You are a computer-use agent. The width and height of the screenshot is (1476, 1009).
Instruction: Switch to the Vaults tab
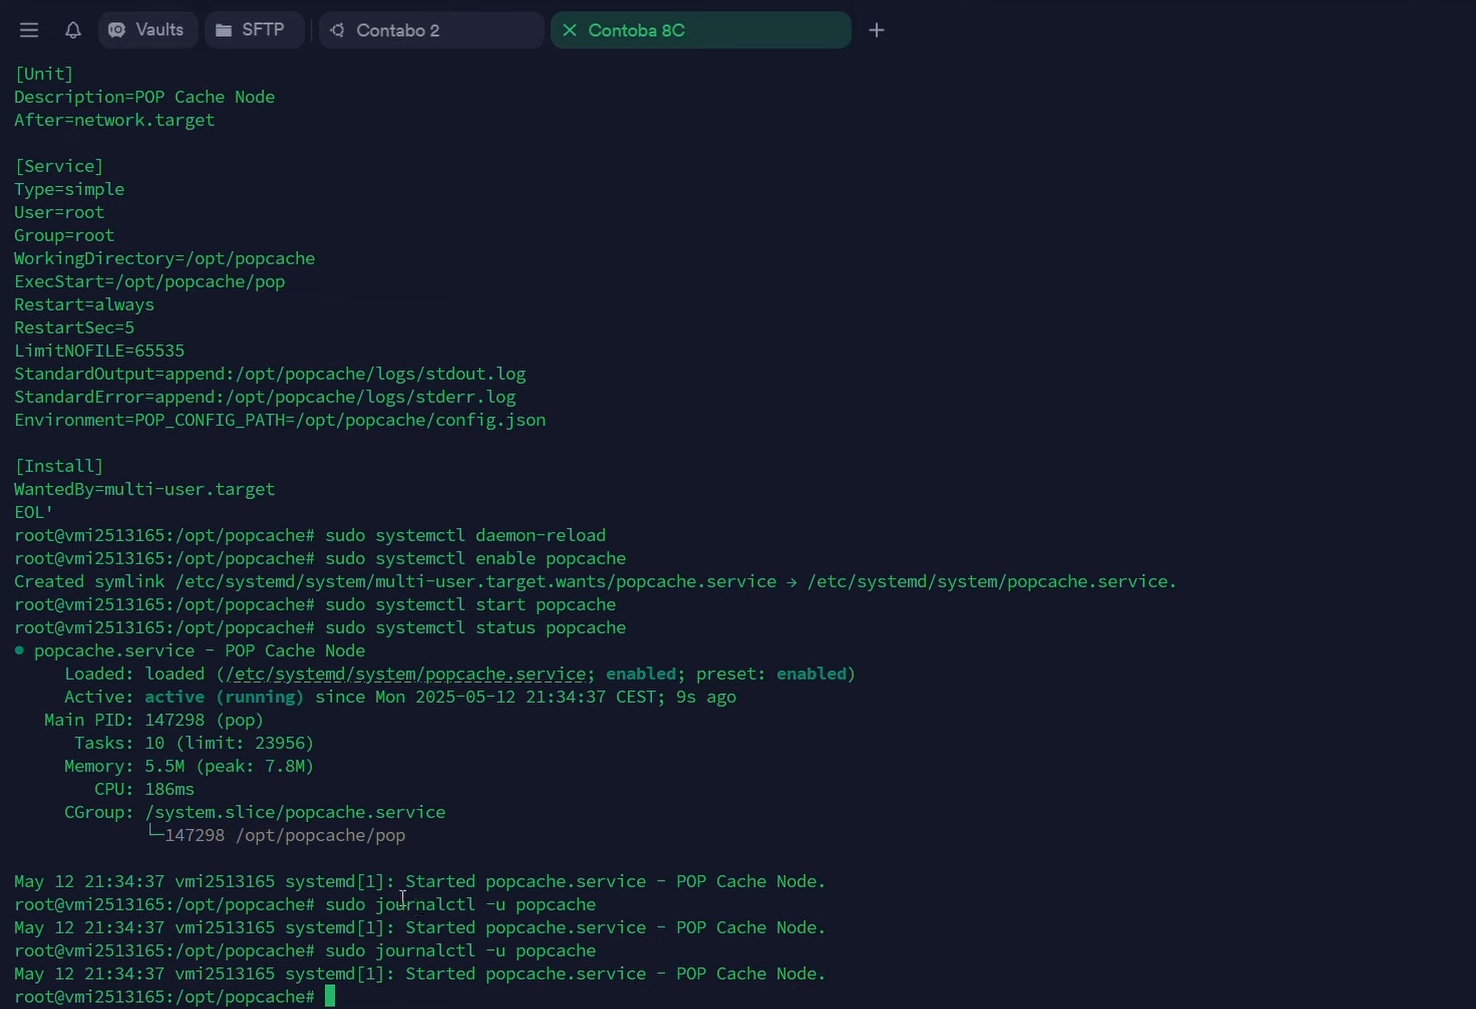click(148, 30)
